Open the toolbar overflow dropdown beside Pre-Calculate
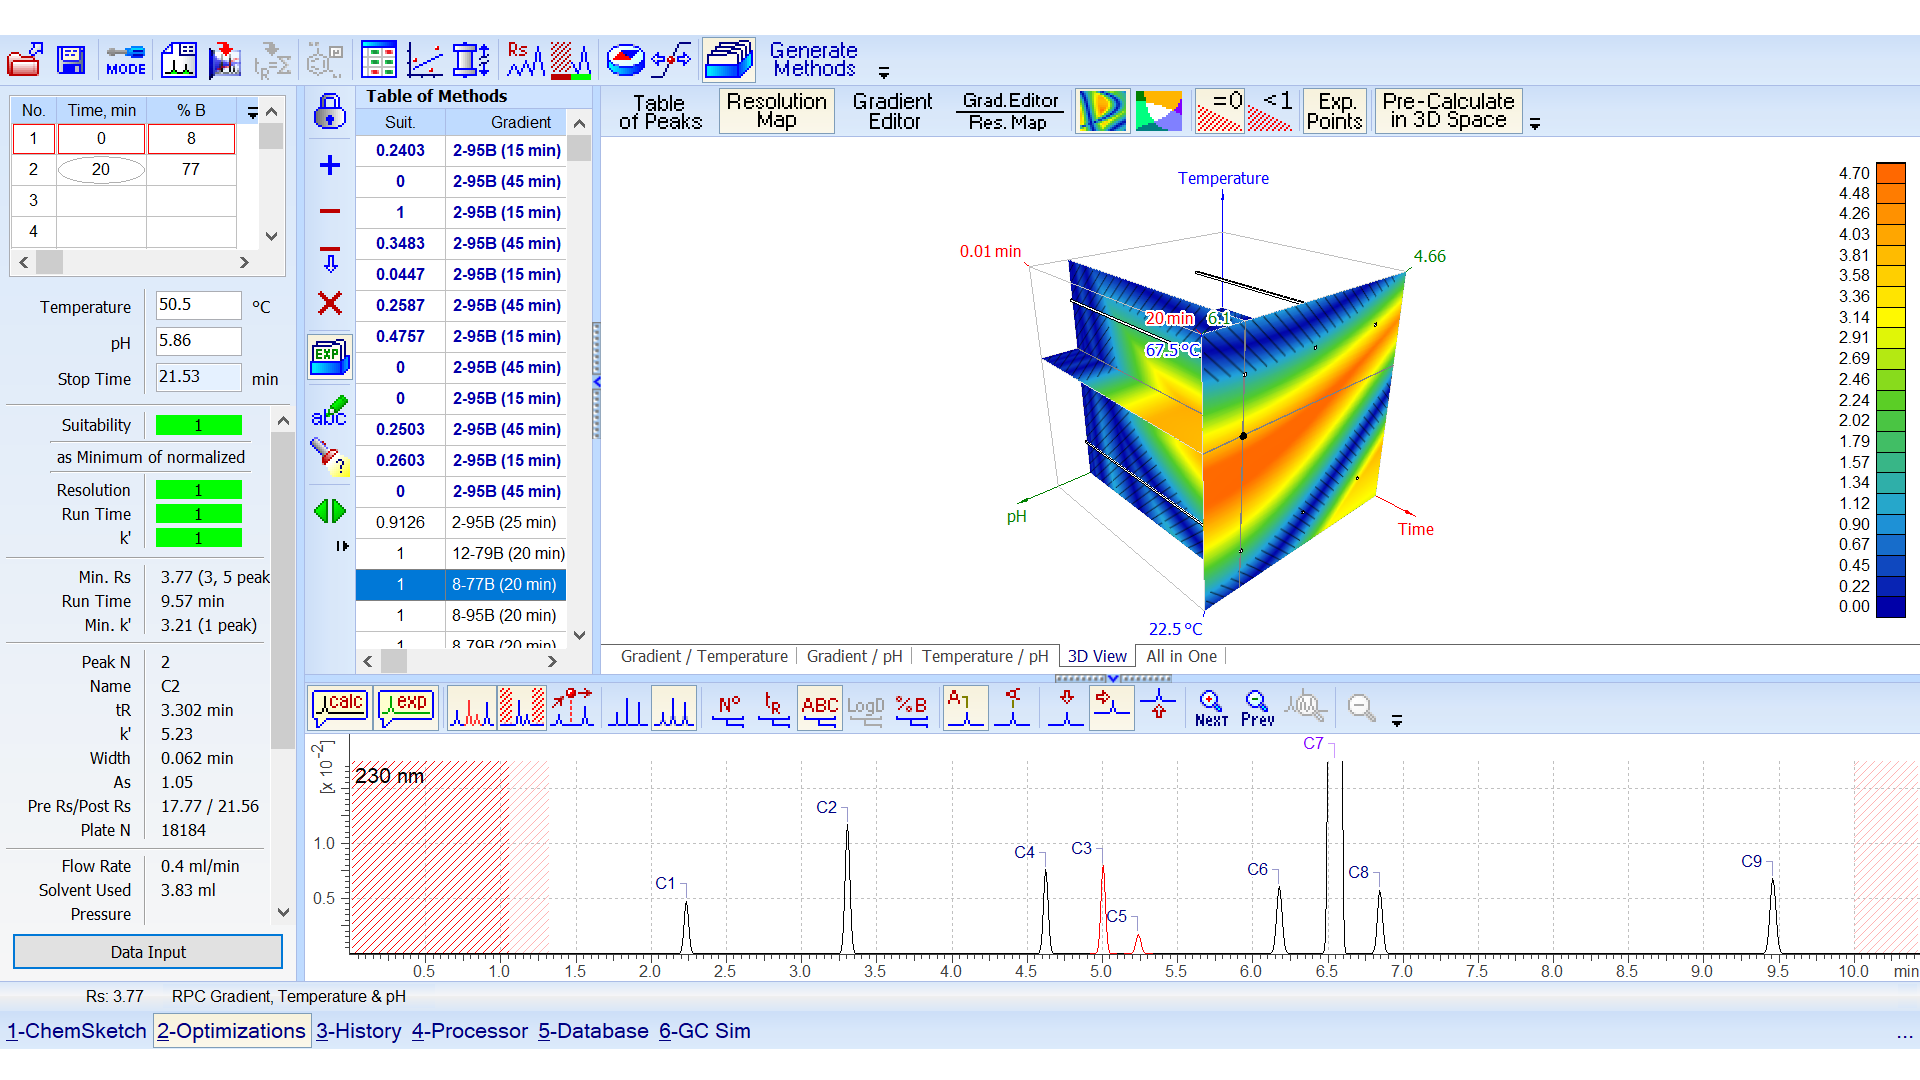Viewport: 1920px width, 1080px height. tap(1536, 124)
